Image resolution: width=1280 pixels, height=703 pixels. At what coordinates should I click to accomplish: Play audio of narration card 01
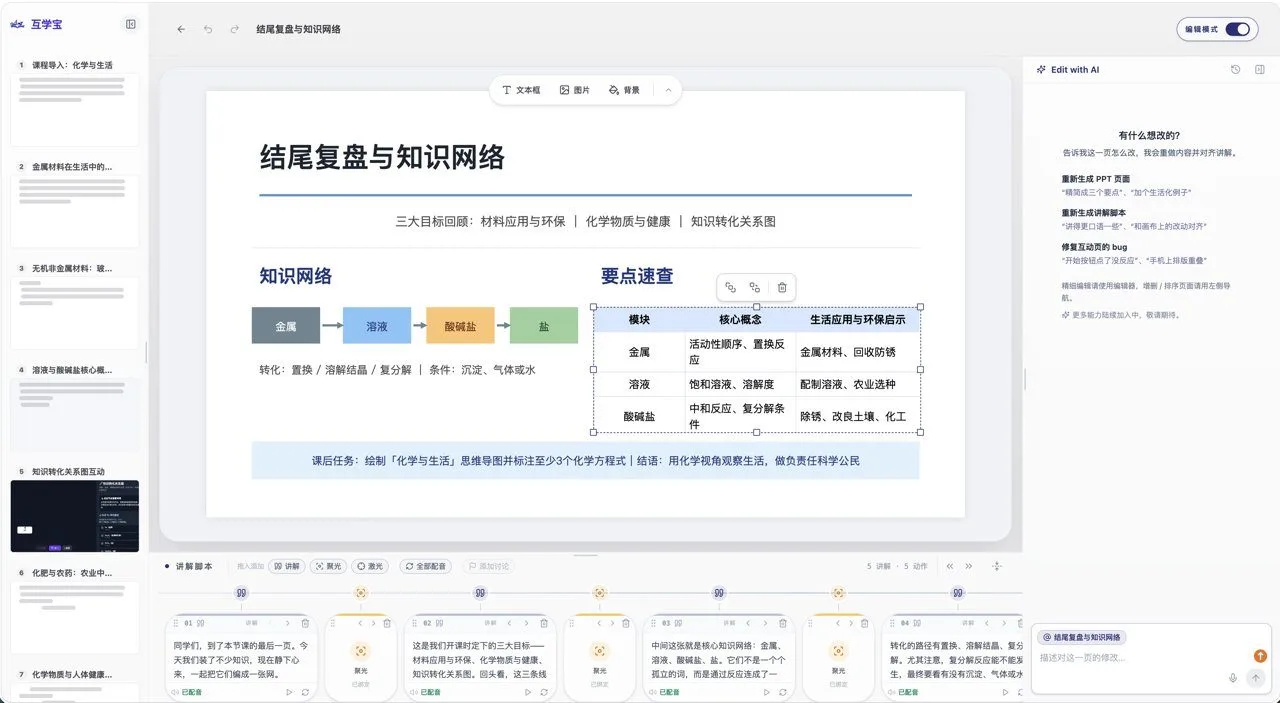[x=290, y=692]
